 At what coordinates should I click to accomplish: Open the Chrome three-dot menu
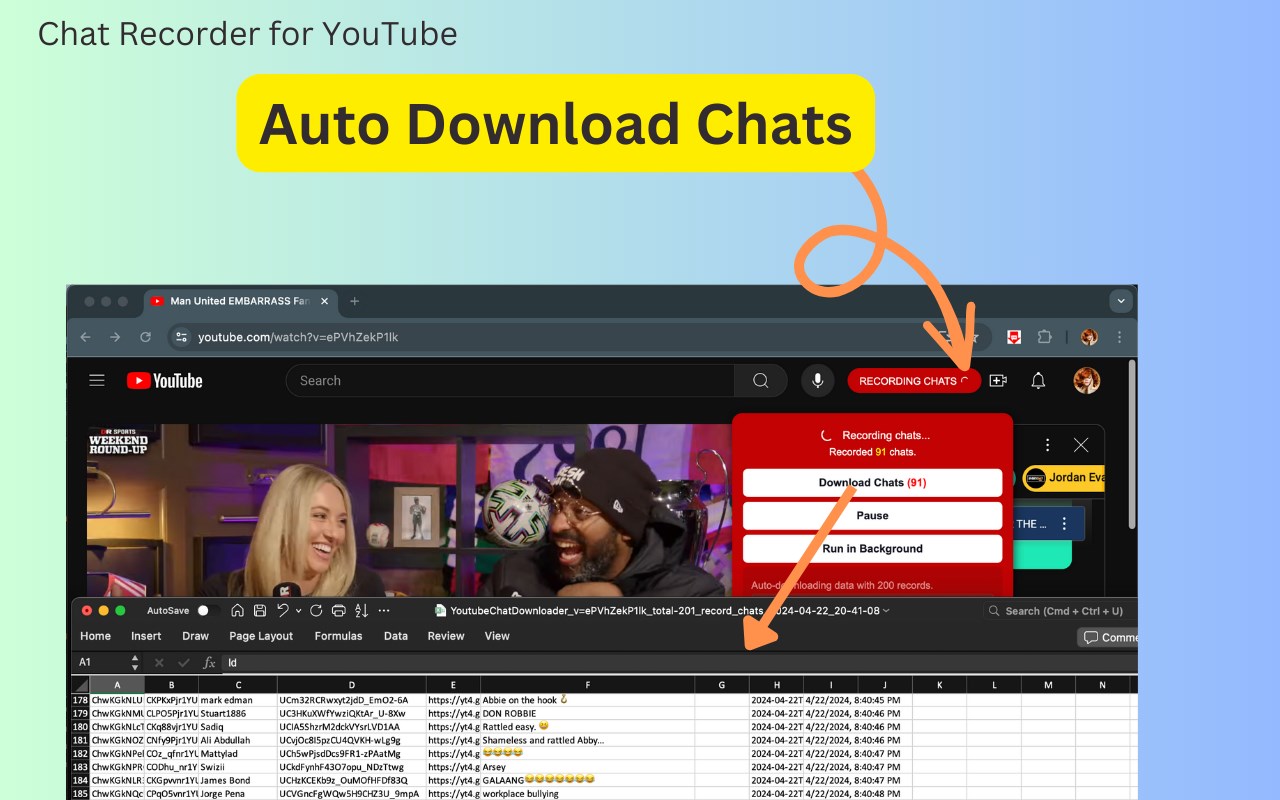(1120, 337)
